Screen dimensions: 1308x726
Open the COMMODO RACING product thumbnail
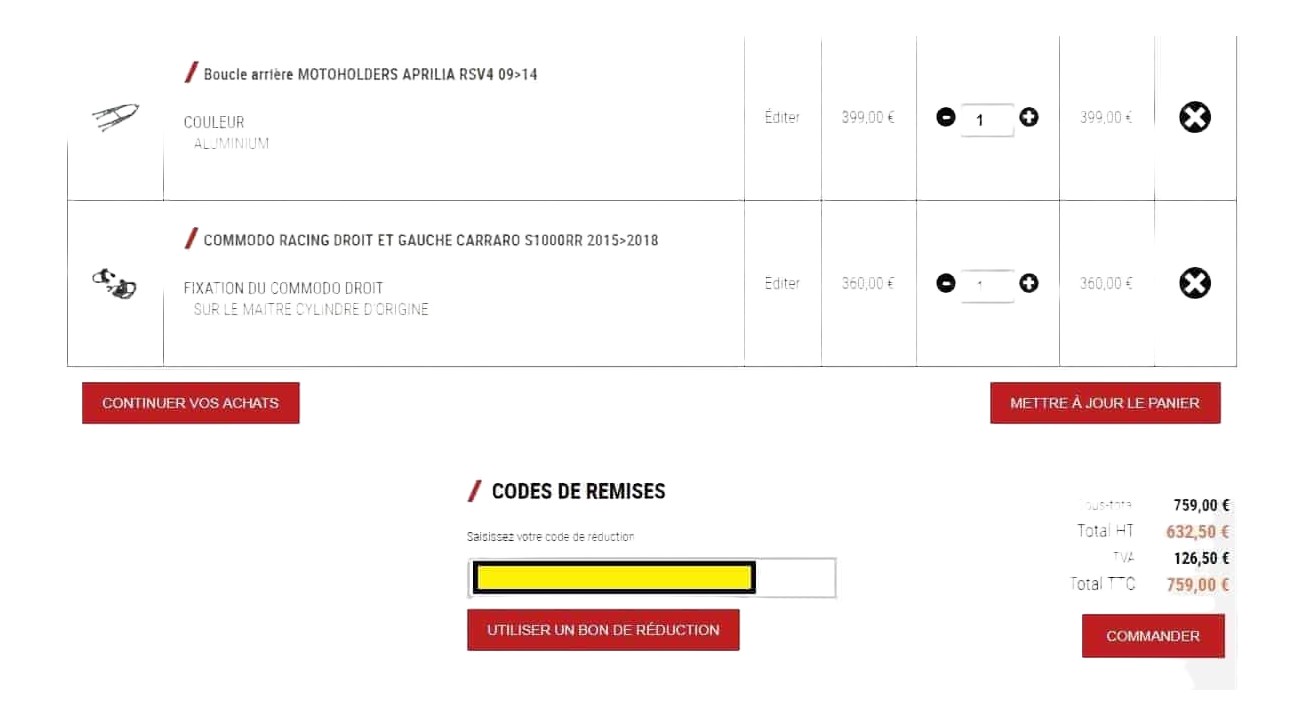tap(113, 285)
